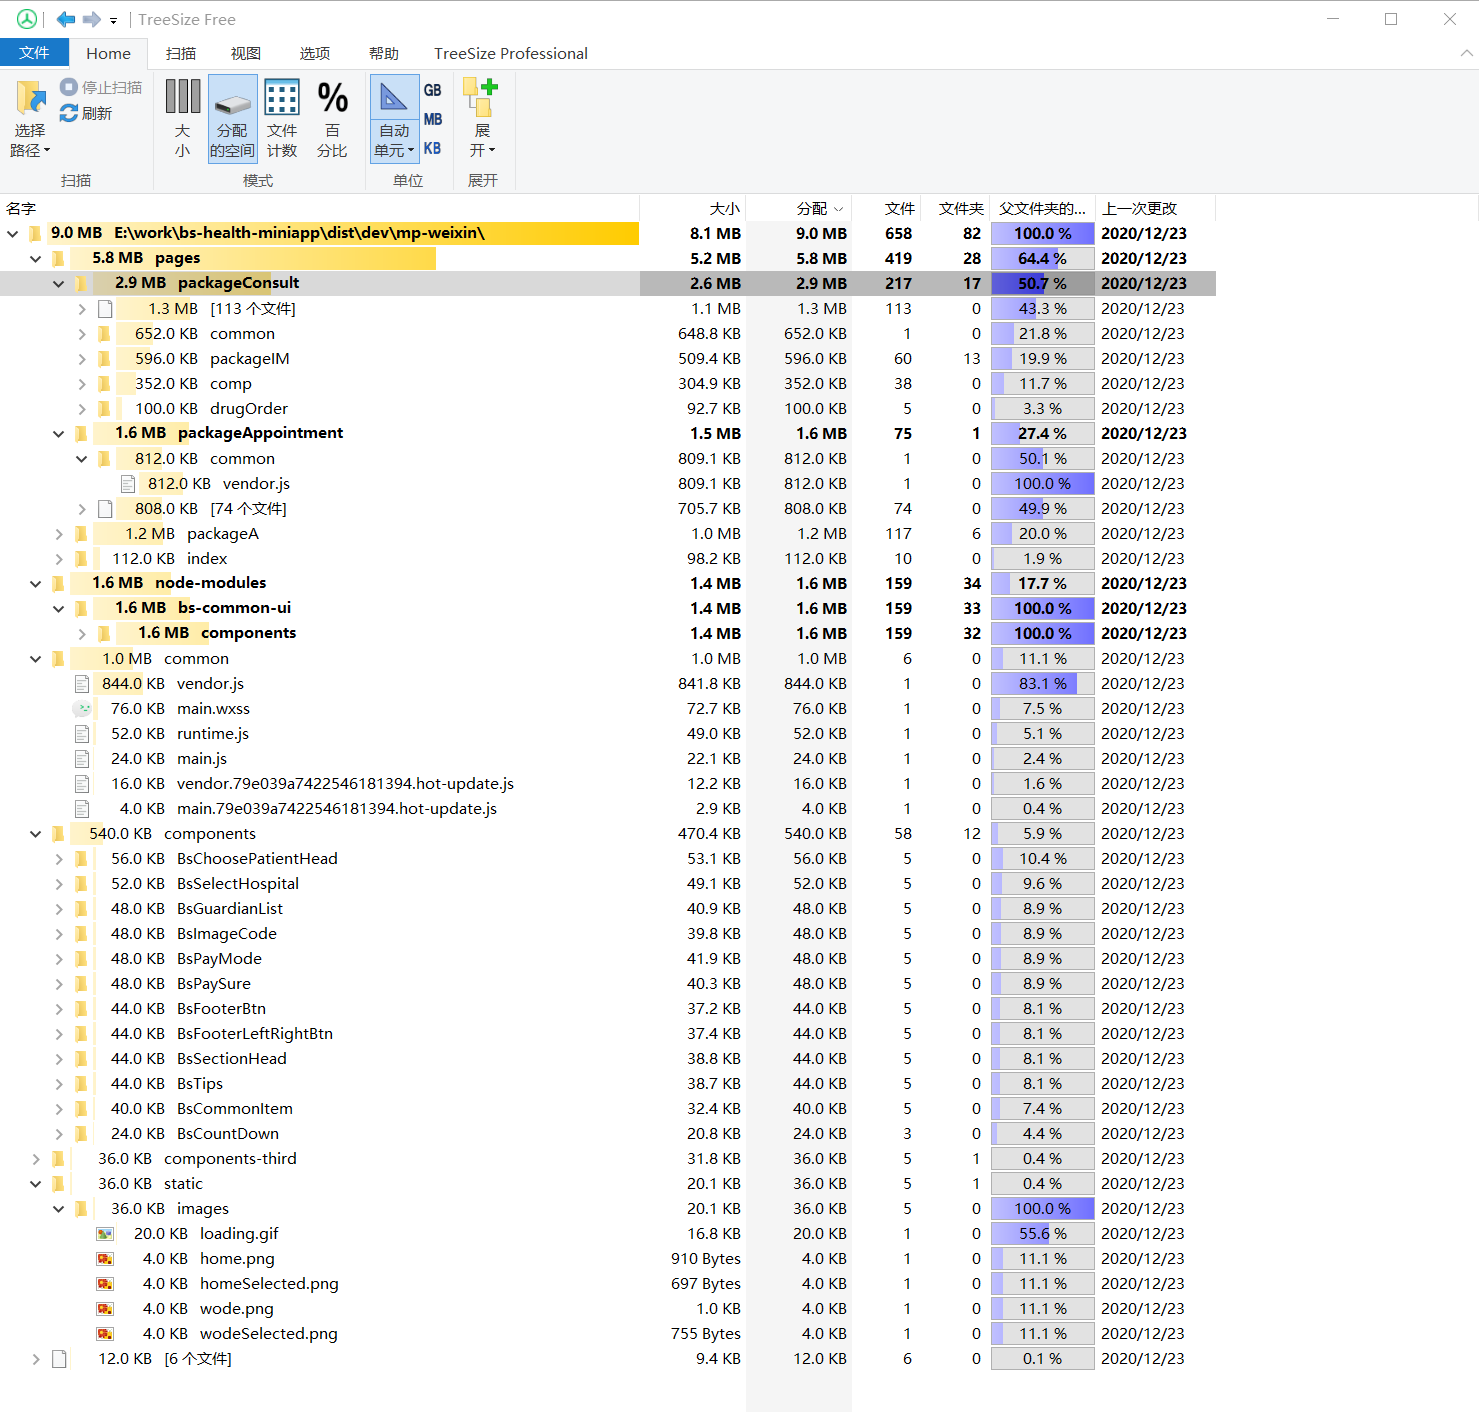Click the [113 个文件] files group icon

(x=105, y=309)
